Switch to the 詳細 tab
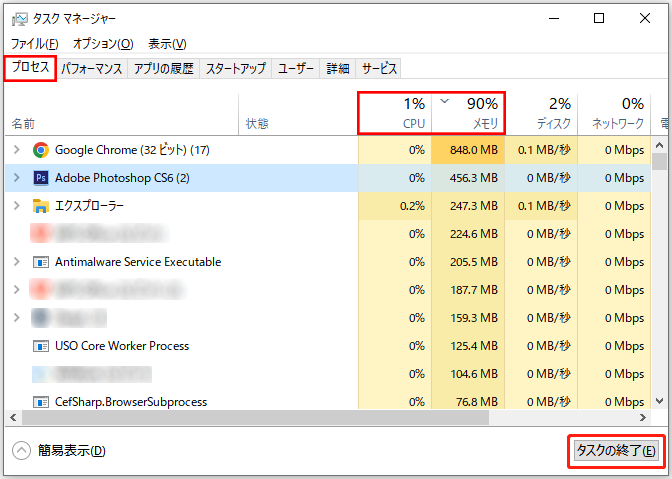672x479 pixels. 338,69
